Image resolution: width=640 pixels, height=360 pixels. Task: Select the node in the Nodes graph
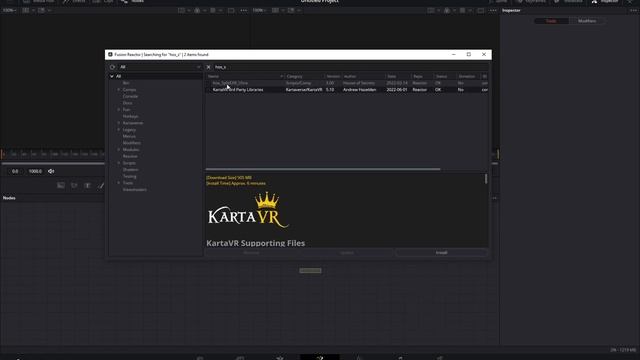[310, 271]
